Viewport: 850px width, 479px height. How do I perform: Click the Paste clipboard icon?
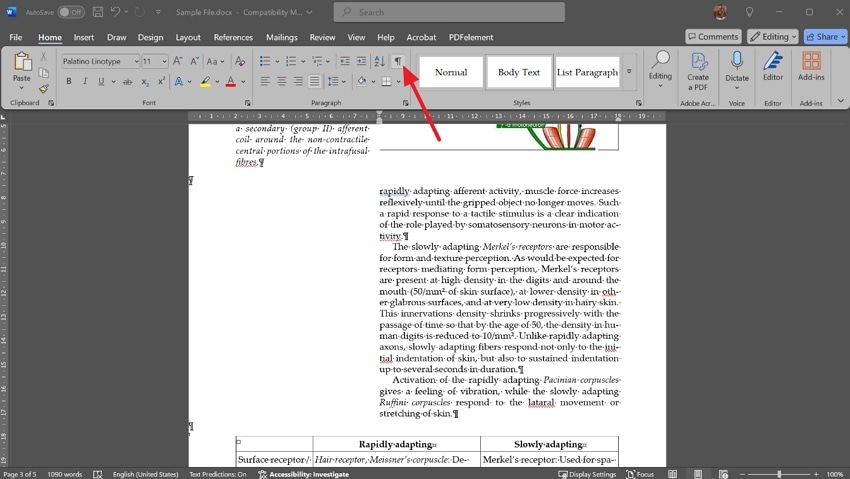22,61
